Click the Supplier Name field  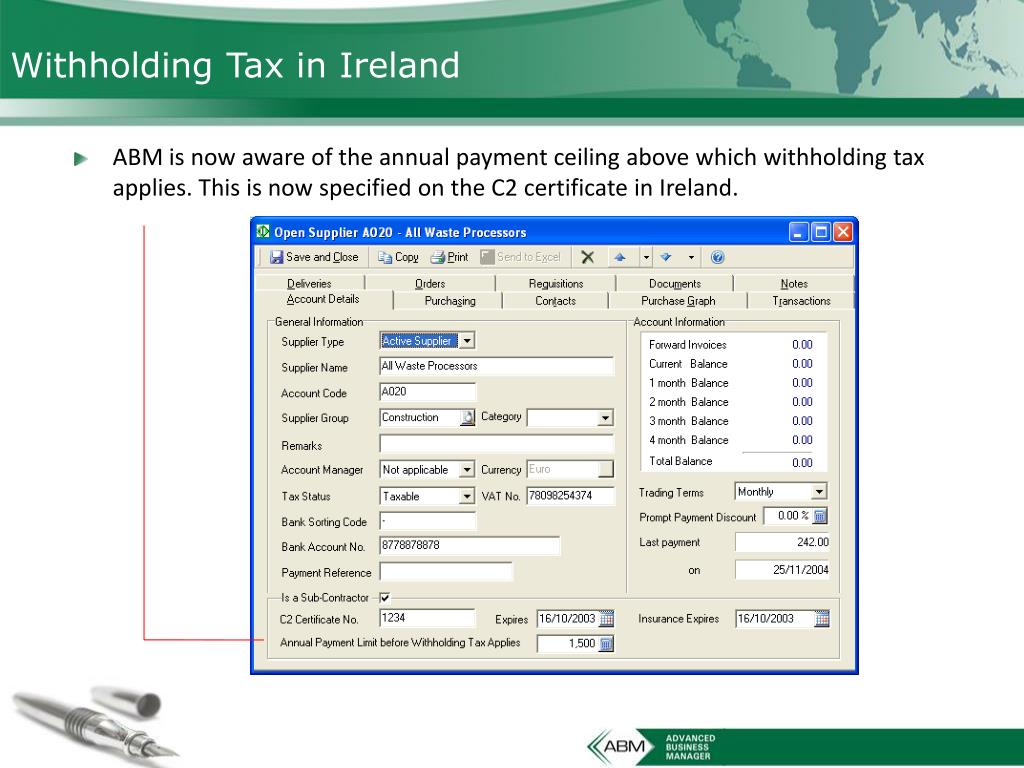pos(496,366)
